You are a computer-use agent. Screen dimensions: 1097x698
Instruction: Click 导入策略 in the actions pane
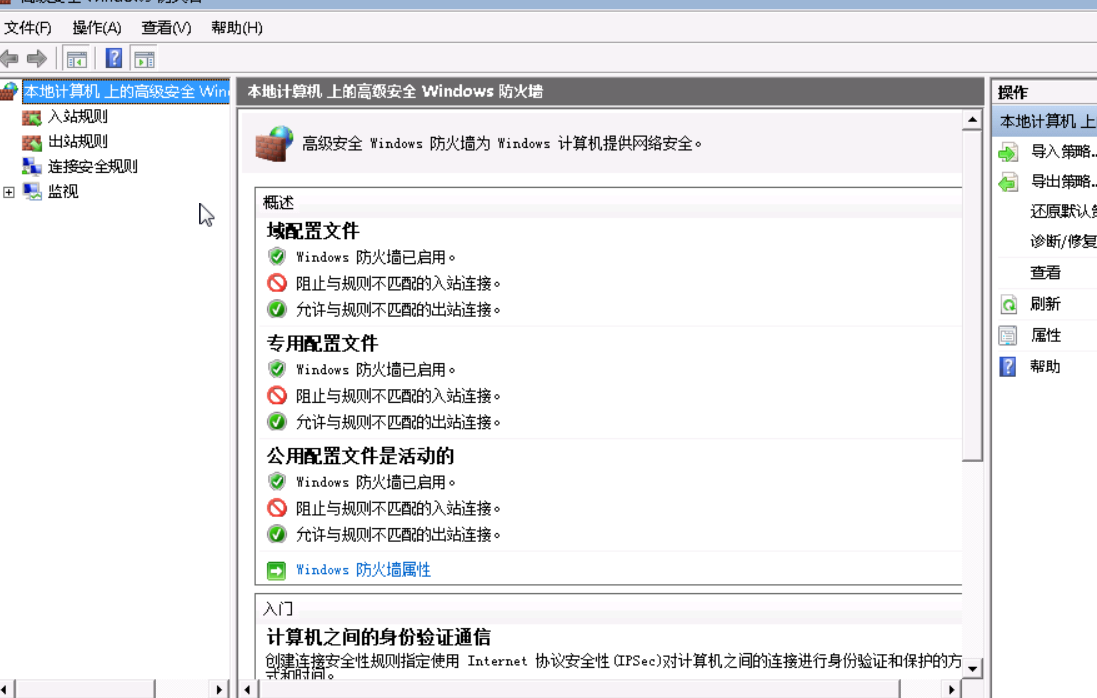(1063, 152)
